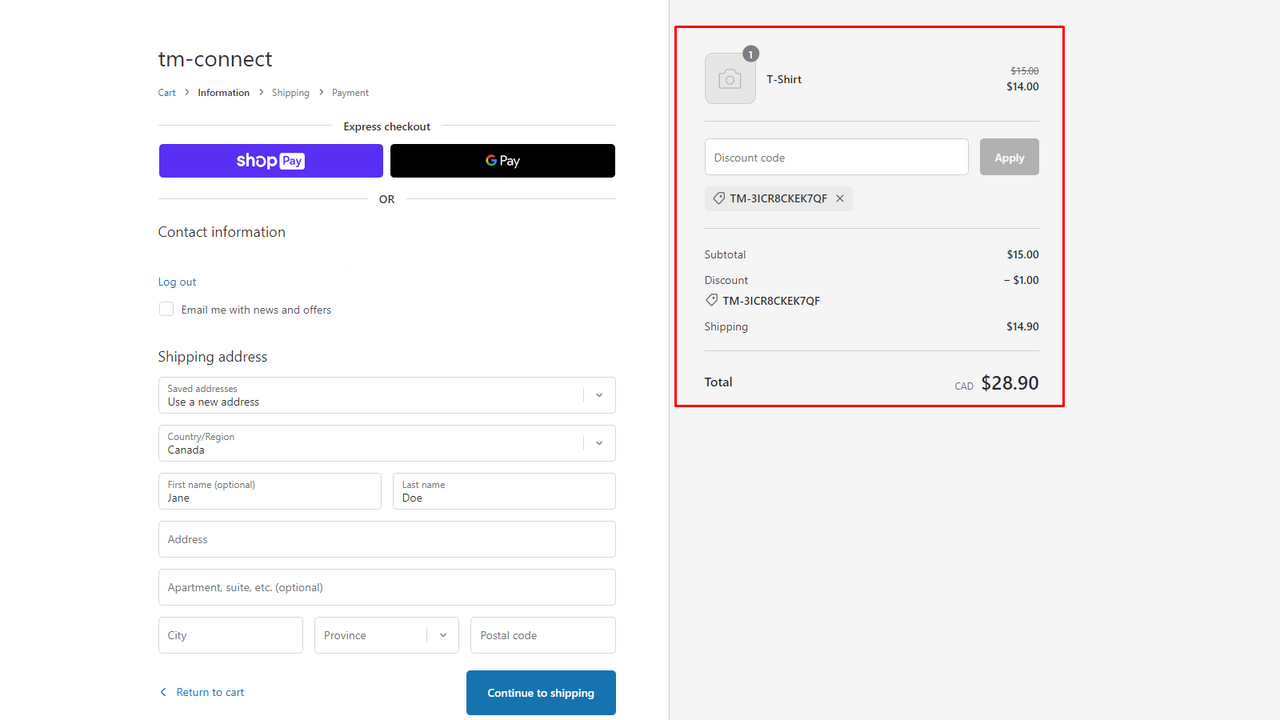The width and height of the screenshot is (1280, 720).
Task: Click the Log out link
Action: [177, 282]
